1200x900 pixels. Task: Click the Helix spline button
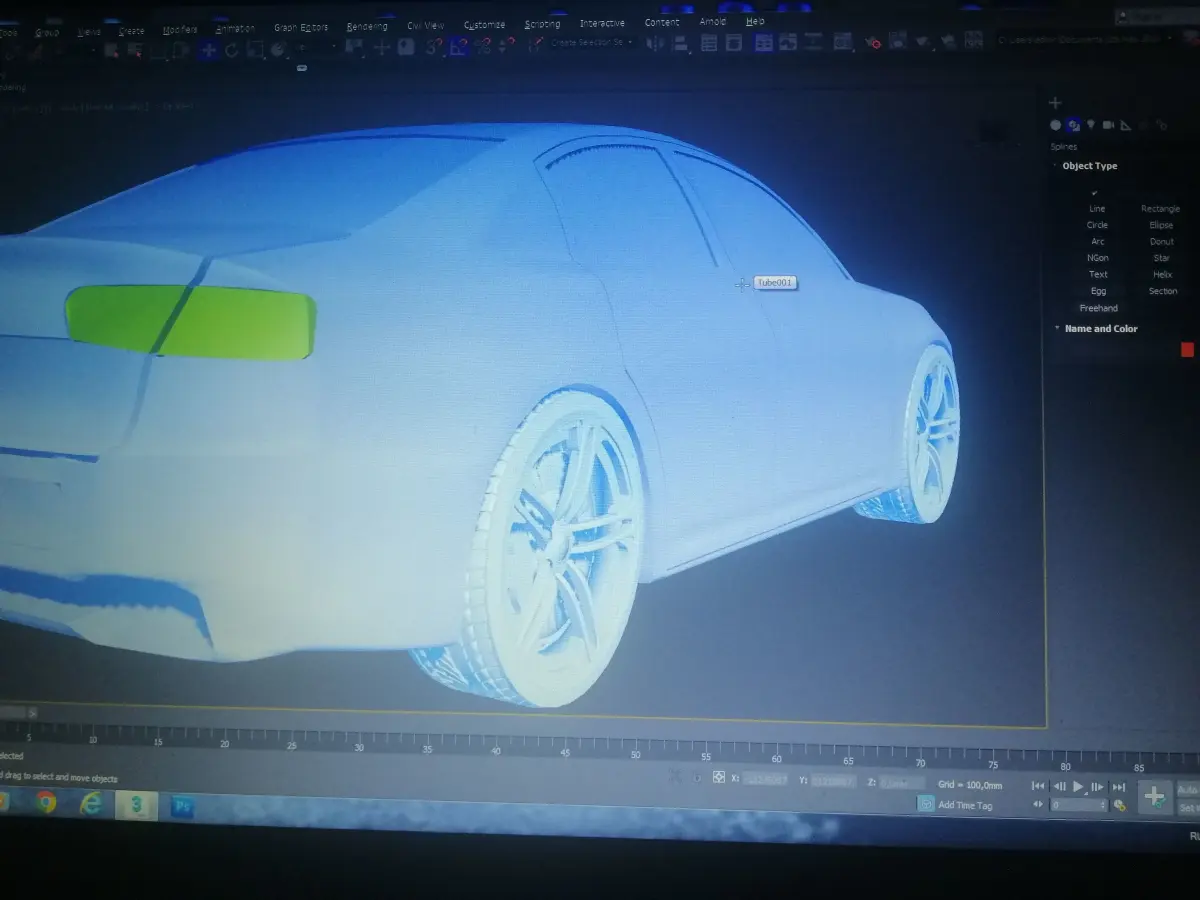click(x=1162, y=274)
